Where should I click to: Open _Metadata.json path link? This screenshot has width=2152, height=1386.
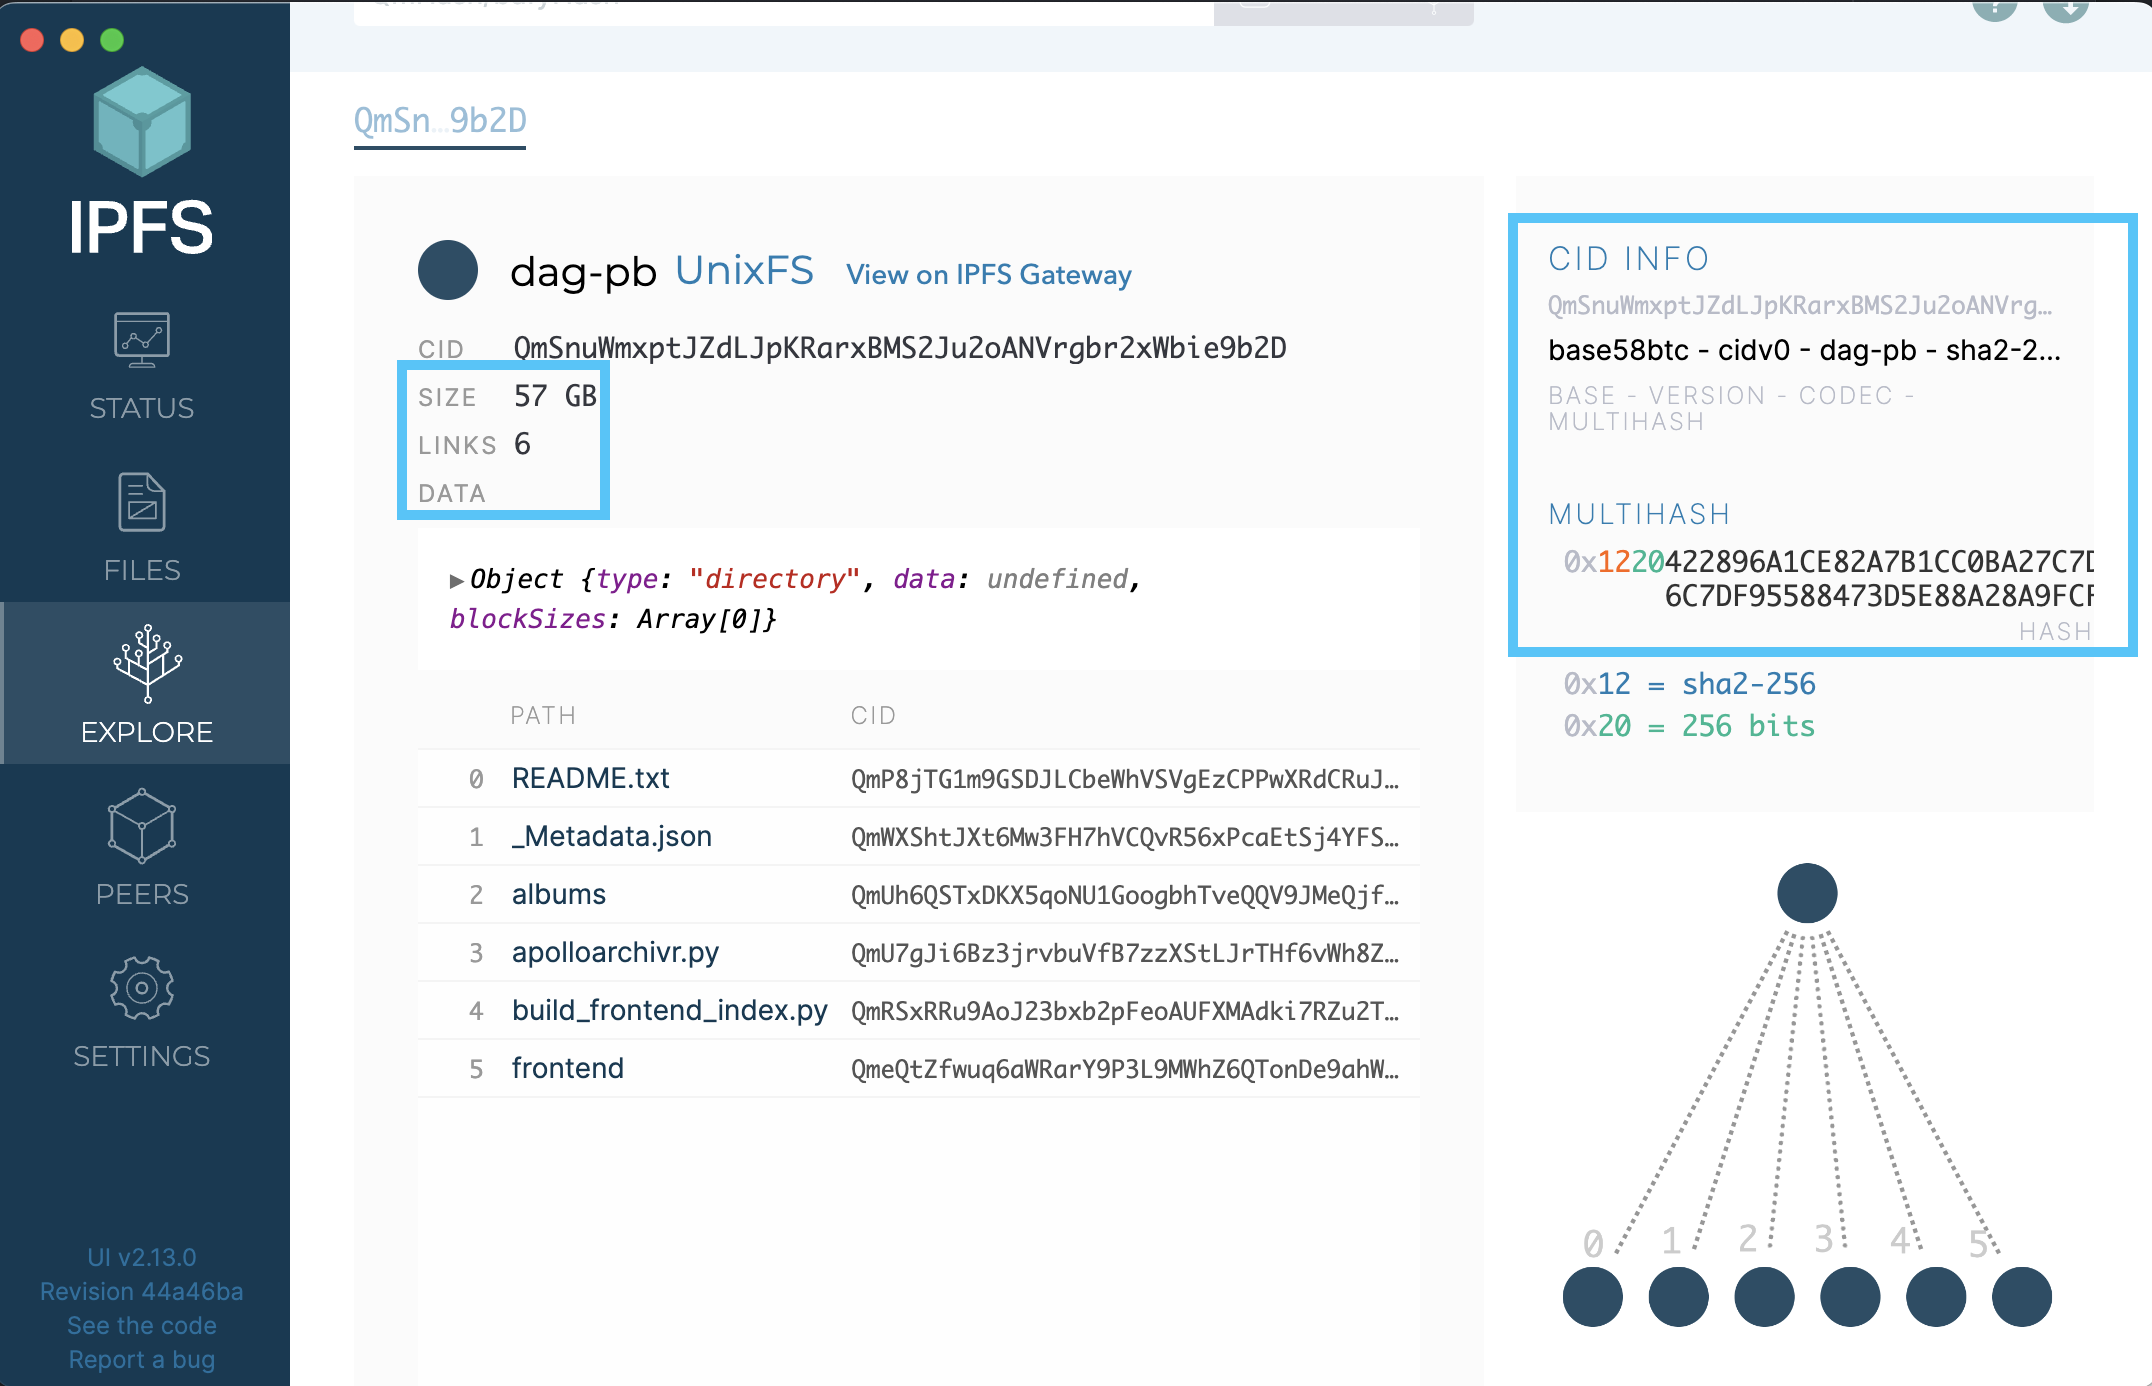pyautogui.click(x=612, y=836)
